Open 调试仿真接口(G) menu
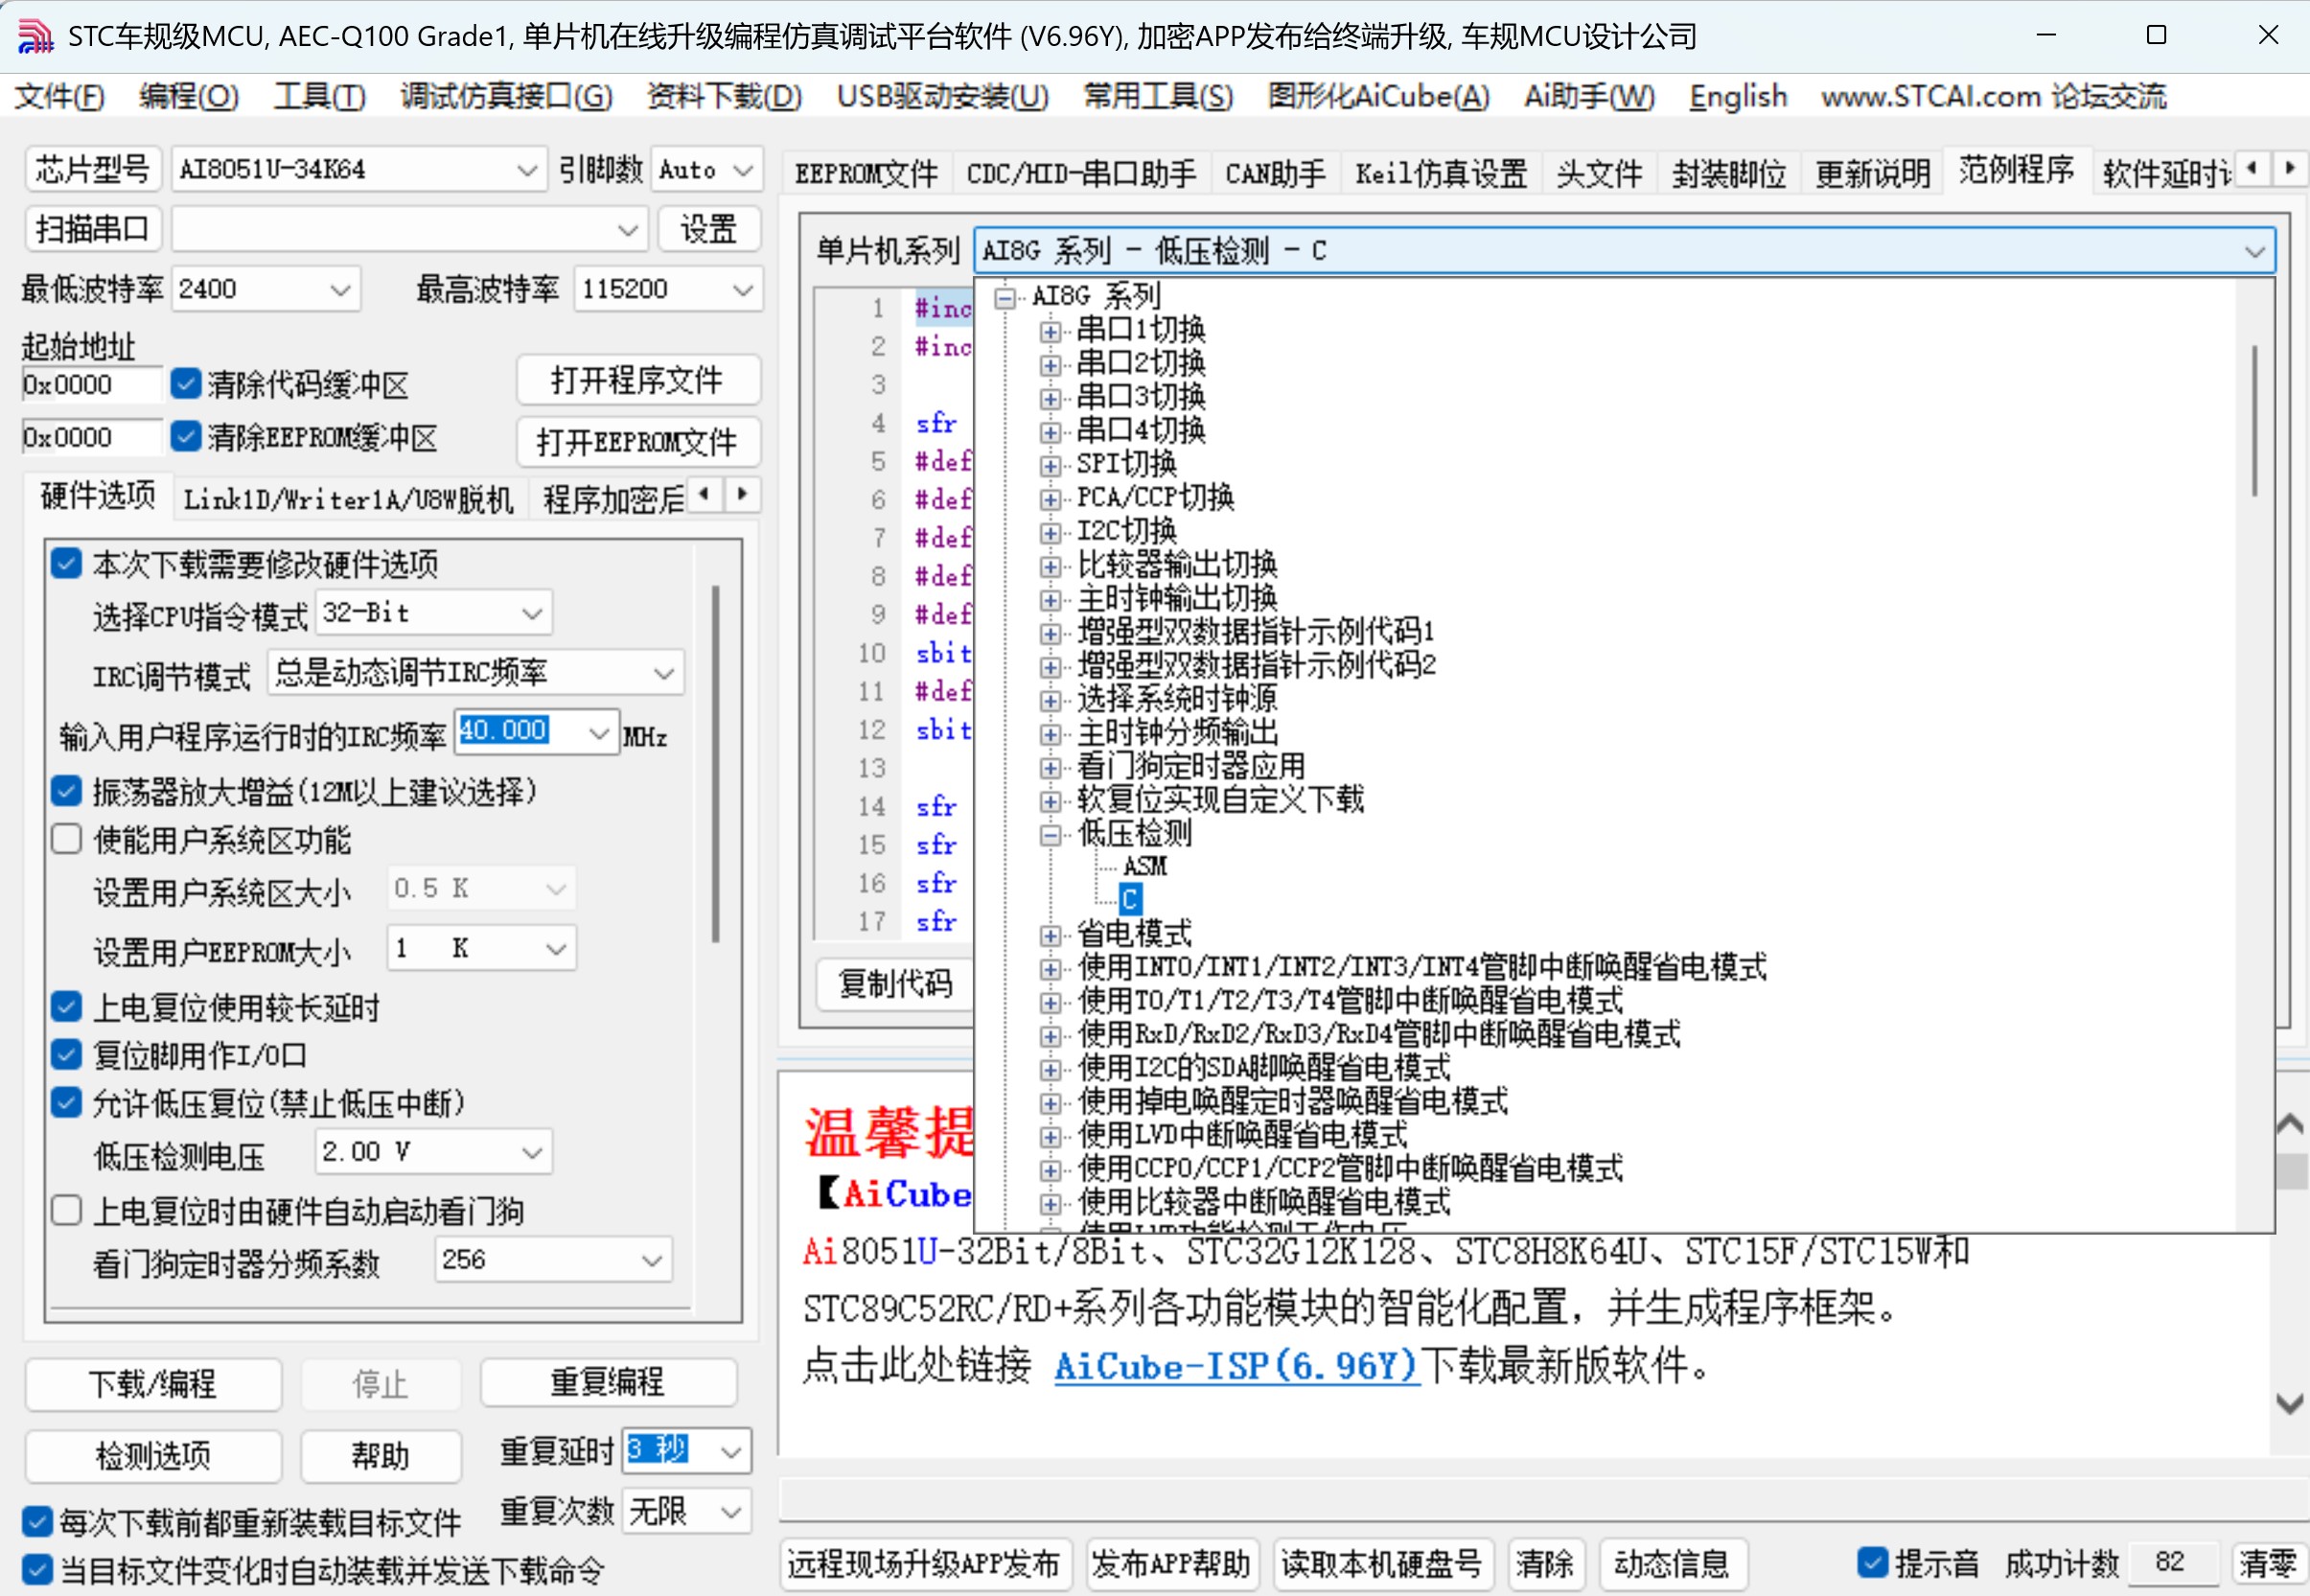This screenshot has height=1596, width=2310. pos(506,97)
